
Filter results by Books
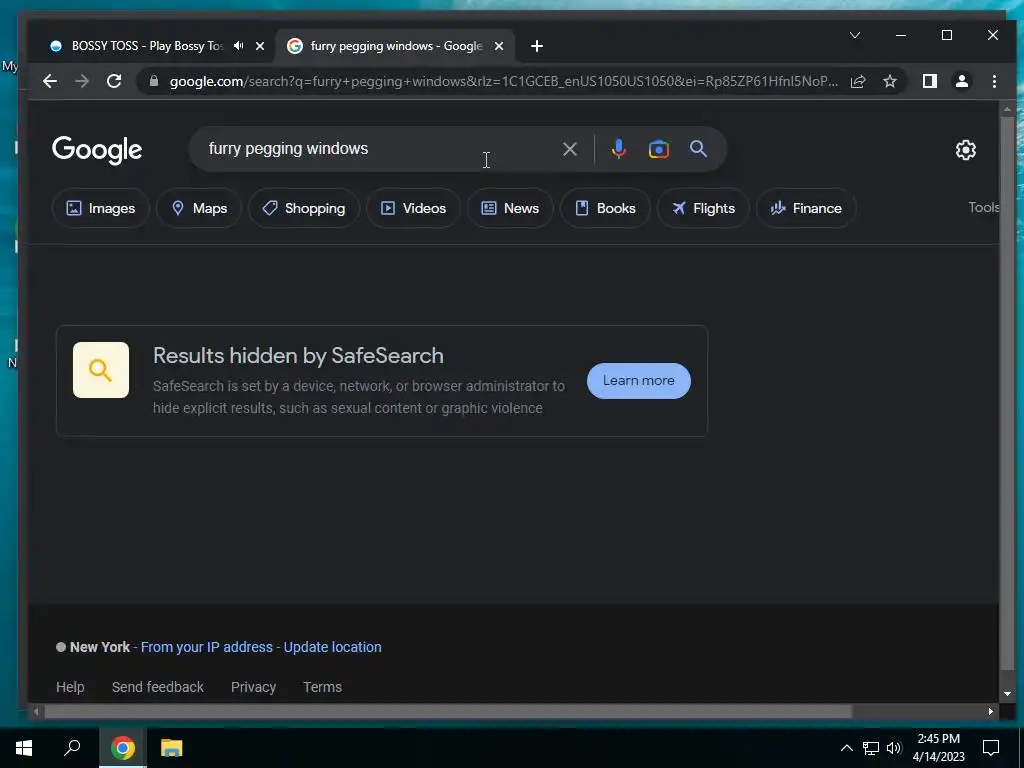pyautogui.click(x=605, y=208)
